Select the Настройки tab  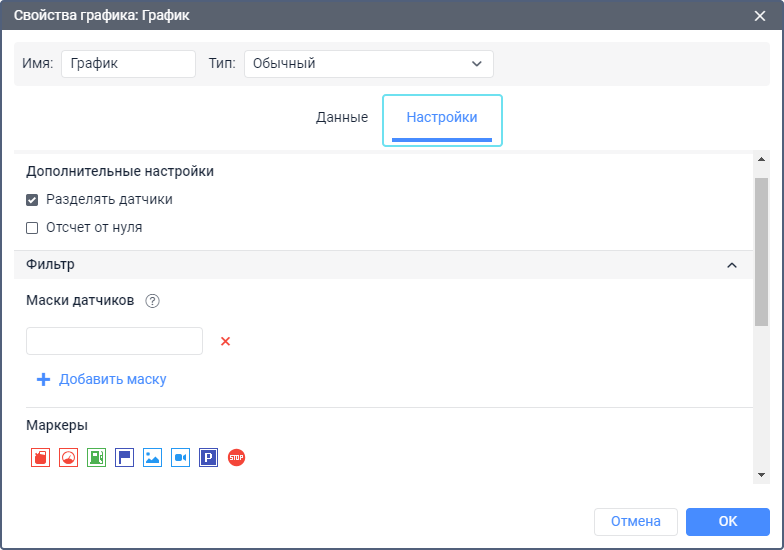tap(442, 117)
